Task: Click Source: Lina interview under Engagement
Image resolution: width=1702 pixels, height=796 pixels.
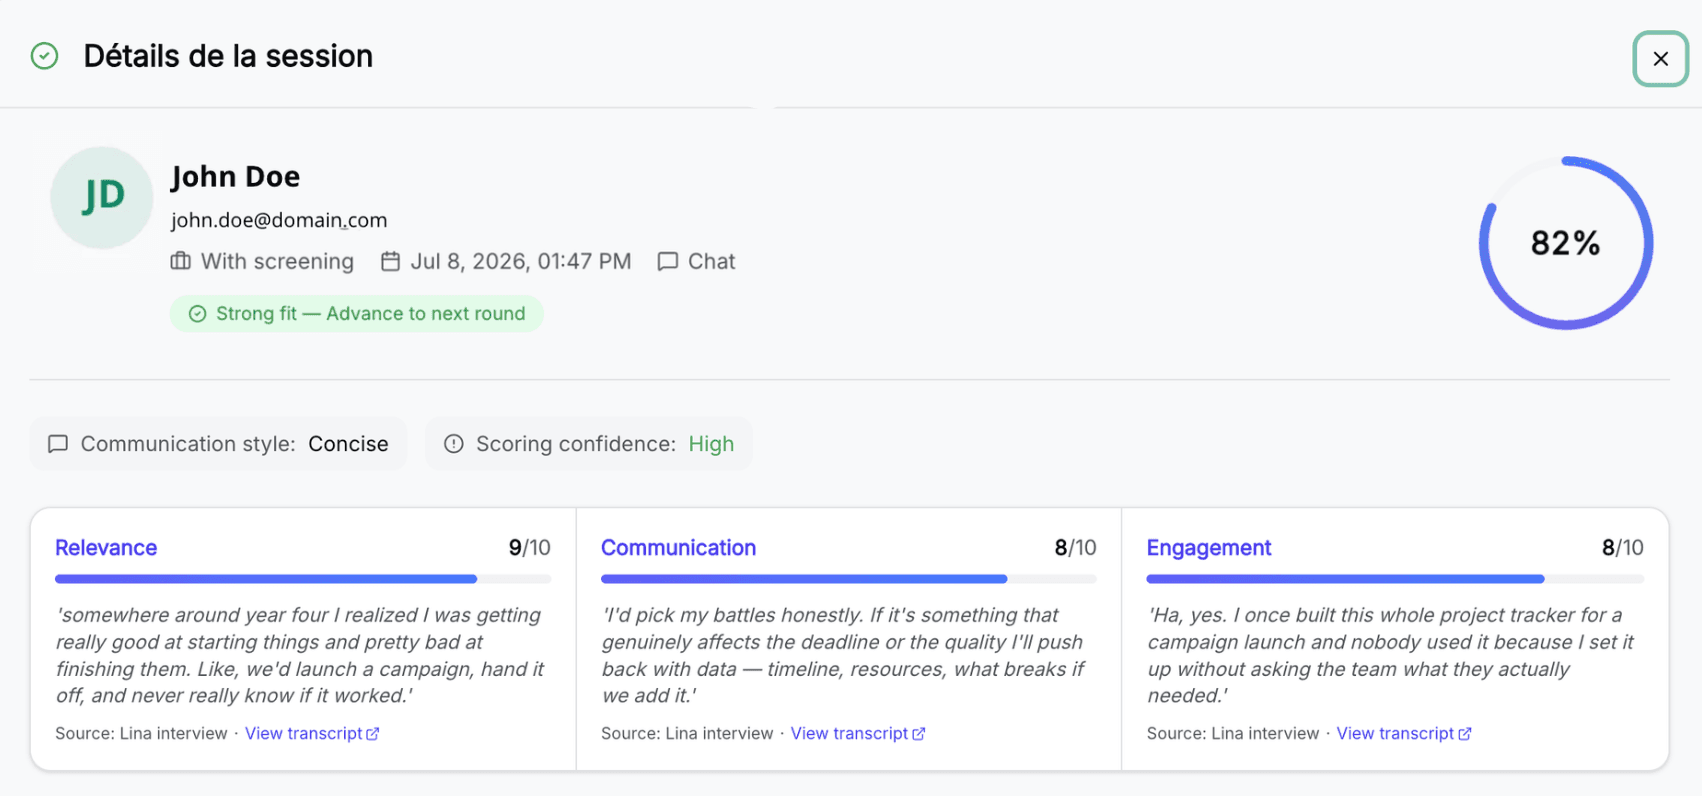Action: 1233,733
